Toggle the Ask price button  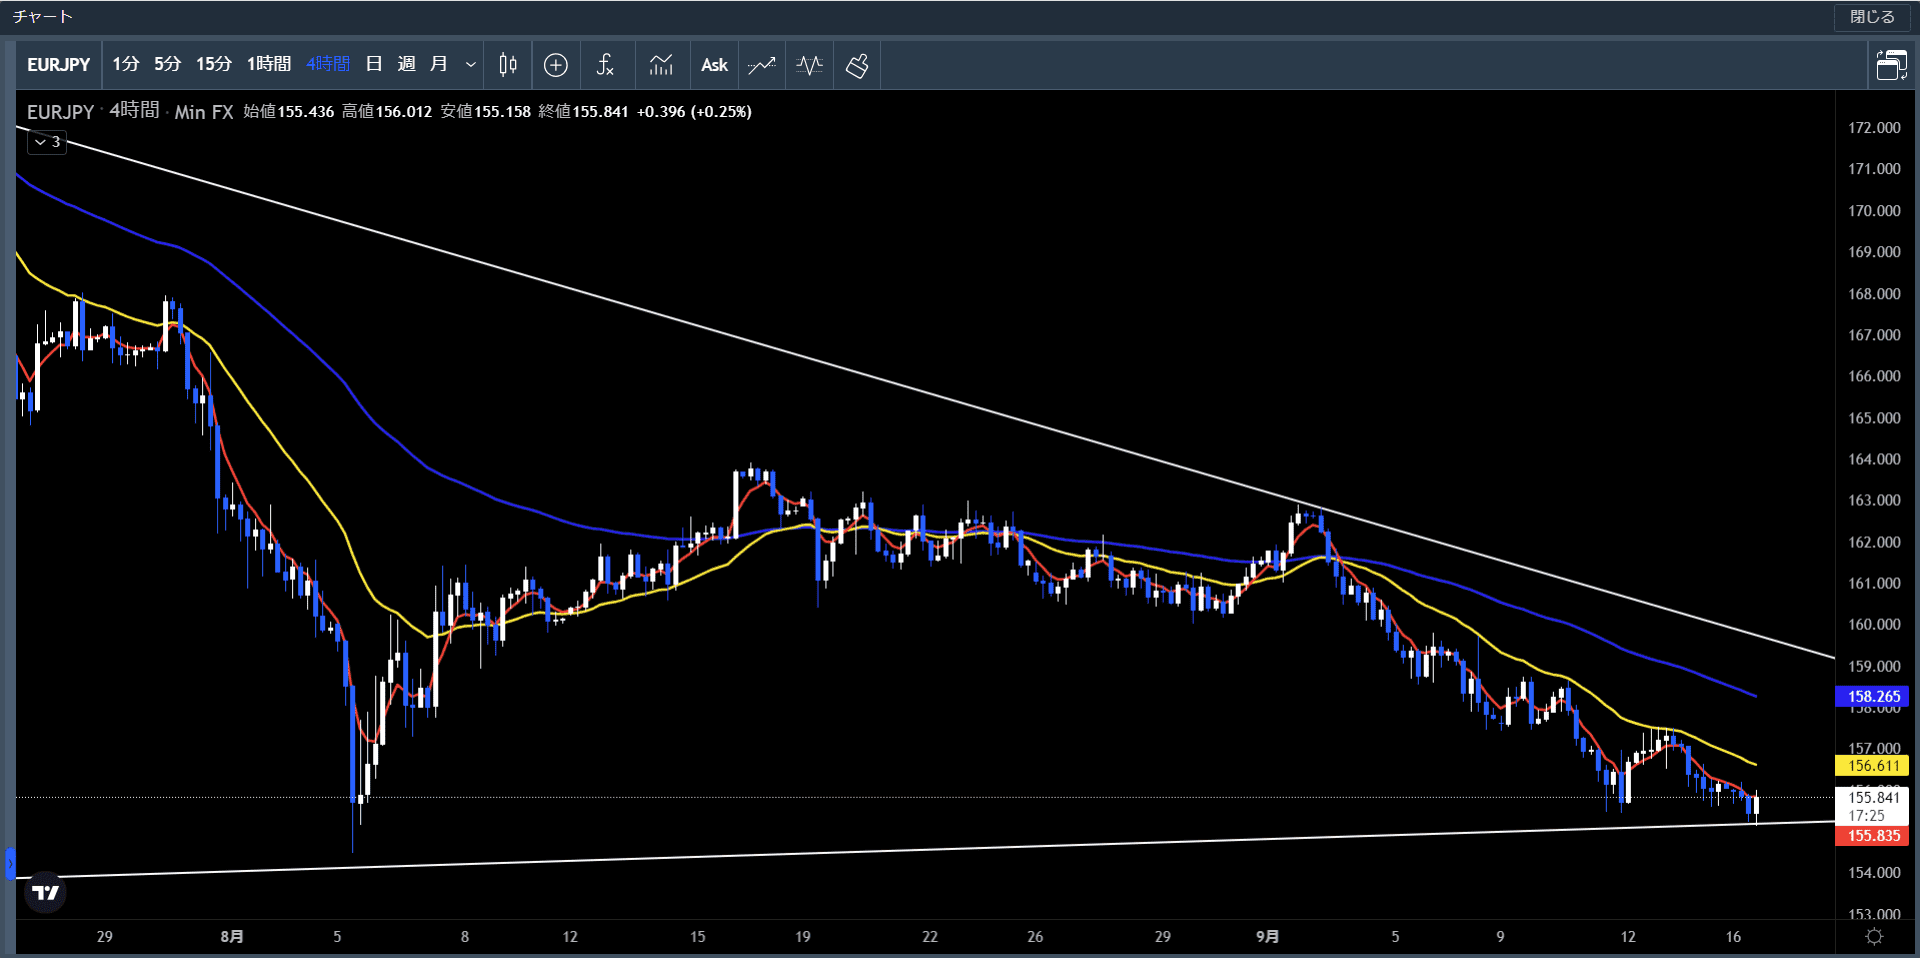714,65
